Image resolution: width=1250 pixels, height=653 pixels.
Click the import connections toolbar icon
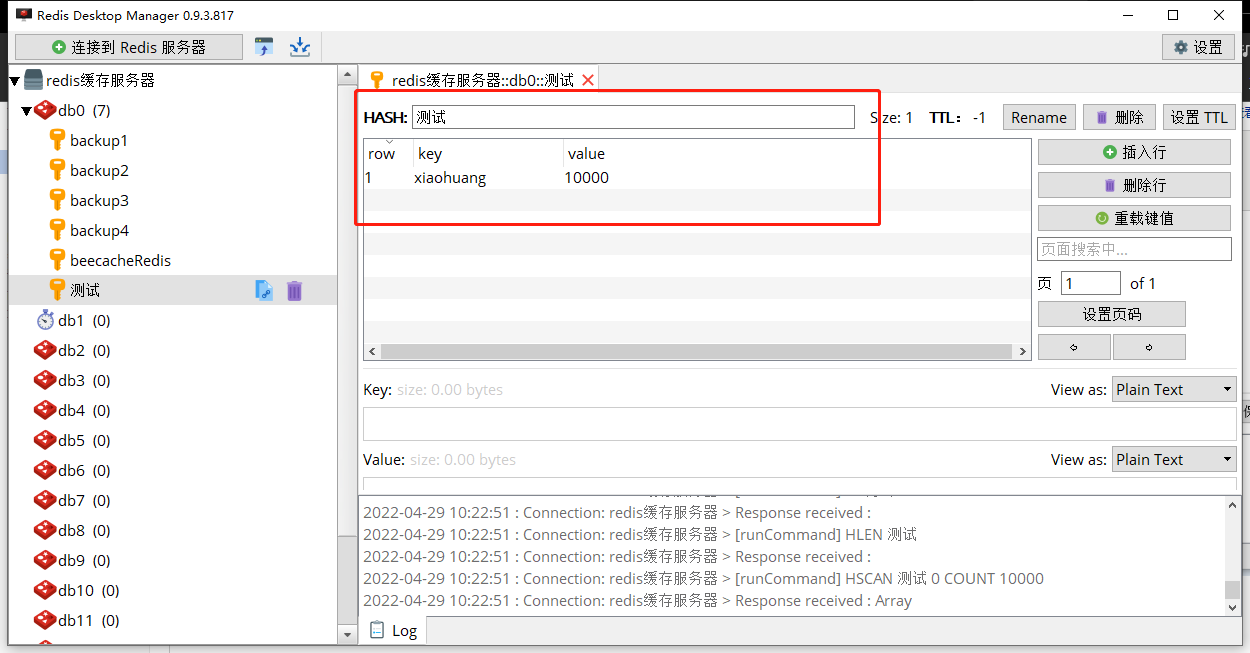pyautogui.click(x=264, y=46)
